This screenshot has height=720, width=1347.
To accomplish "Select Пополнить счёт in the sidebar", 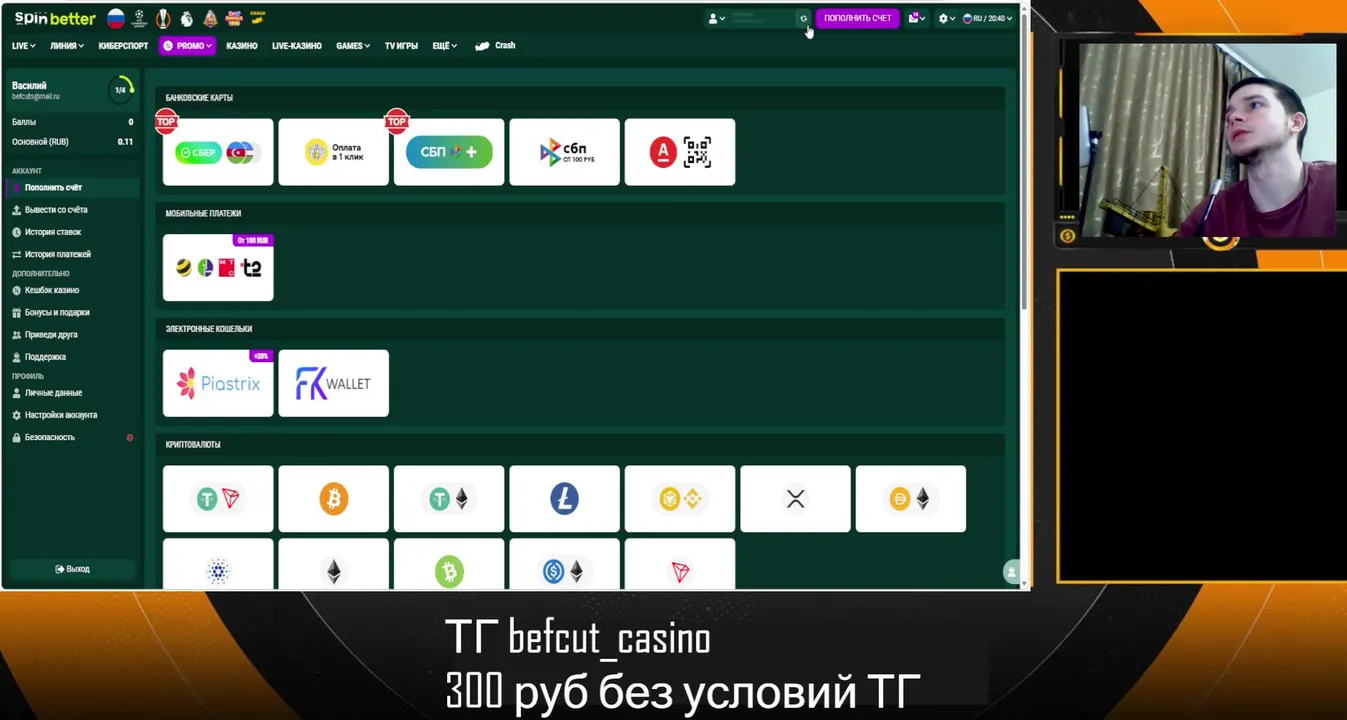I will (72, 188).
